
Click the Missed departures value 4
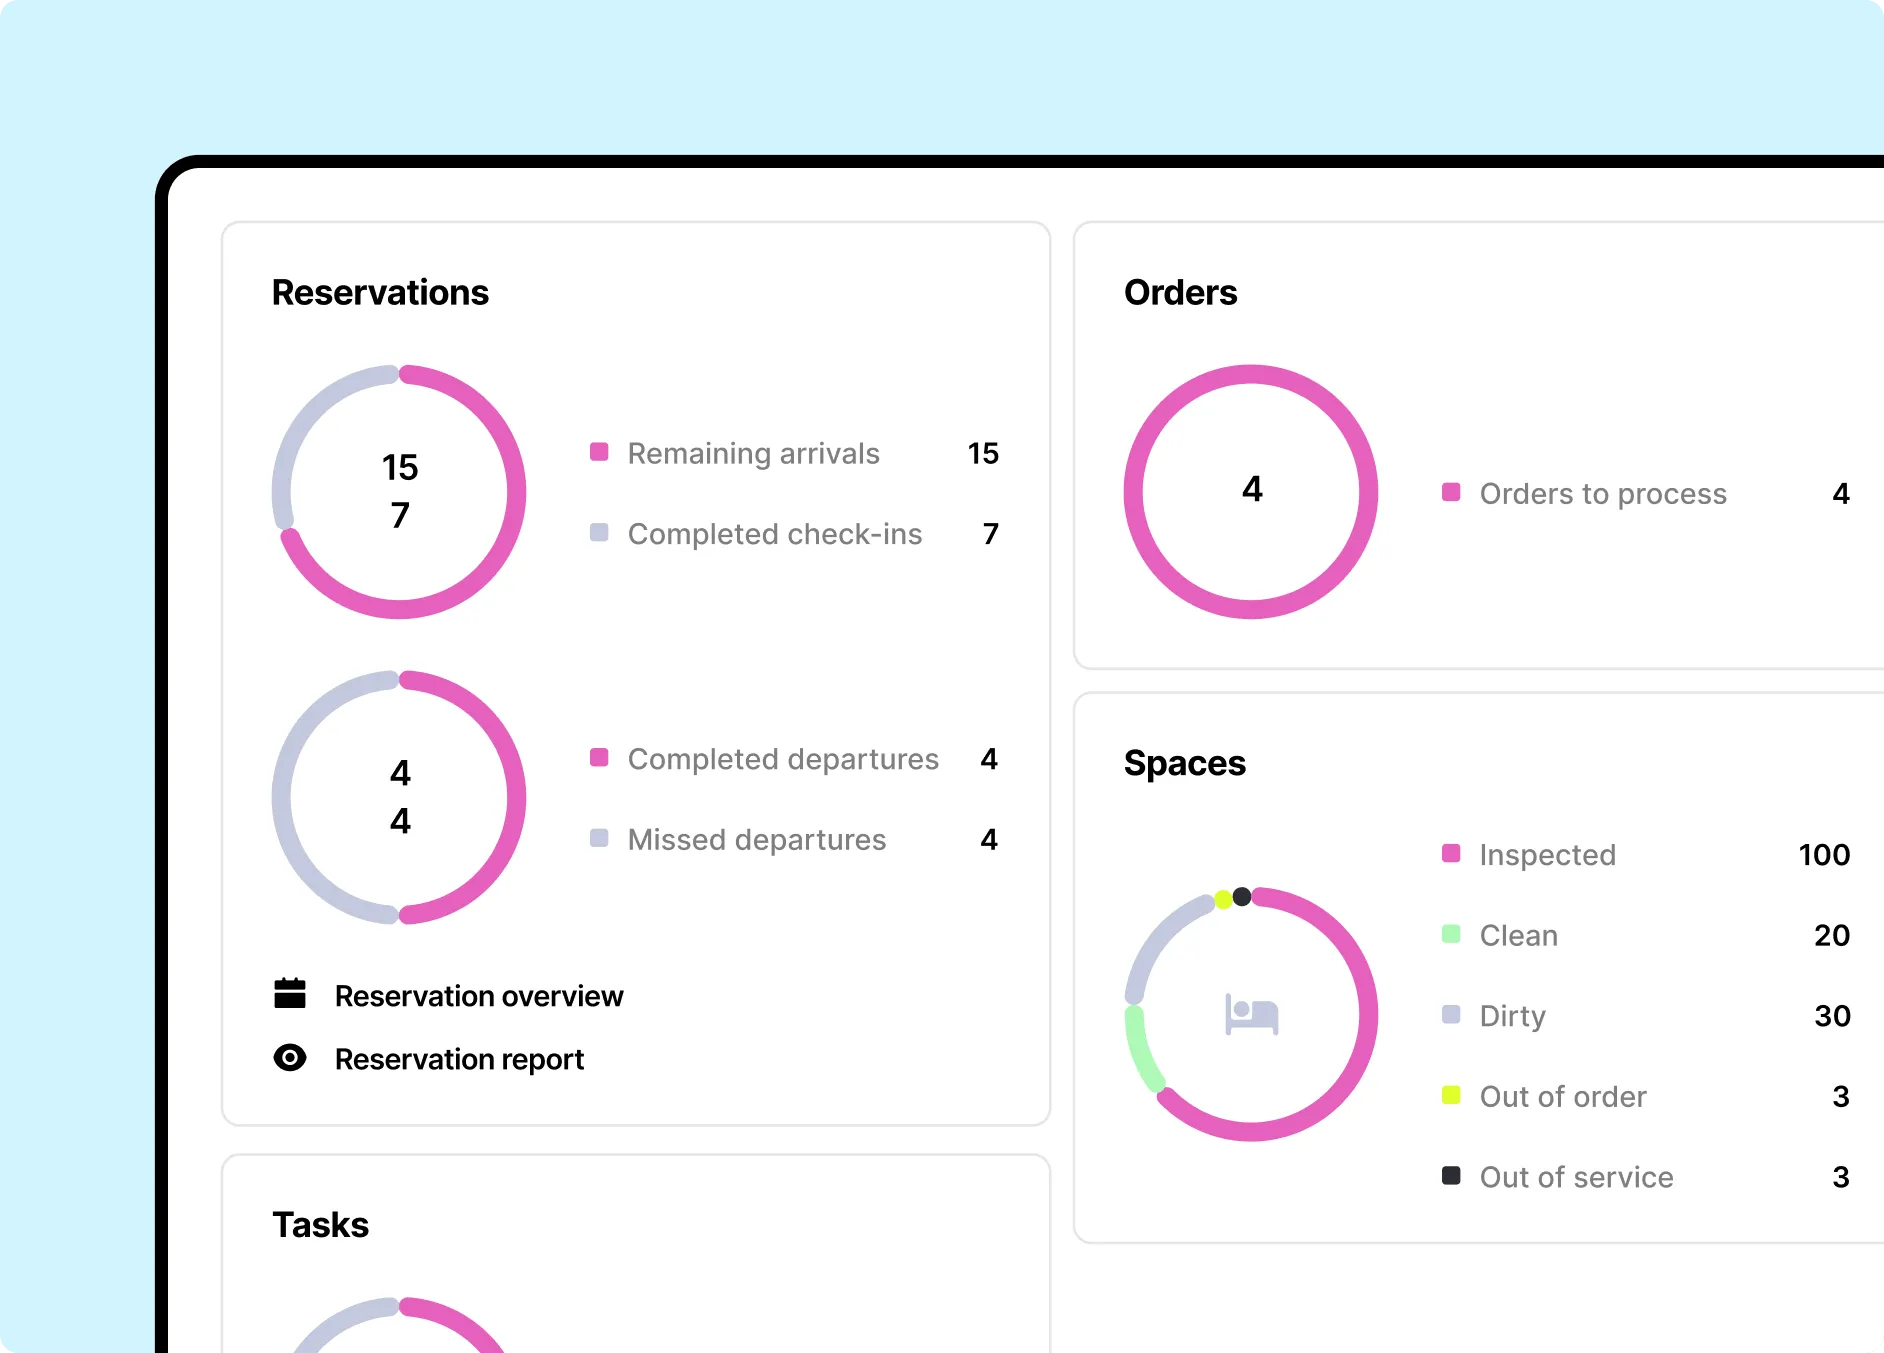tap(989, 840)
